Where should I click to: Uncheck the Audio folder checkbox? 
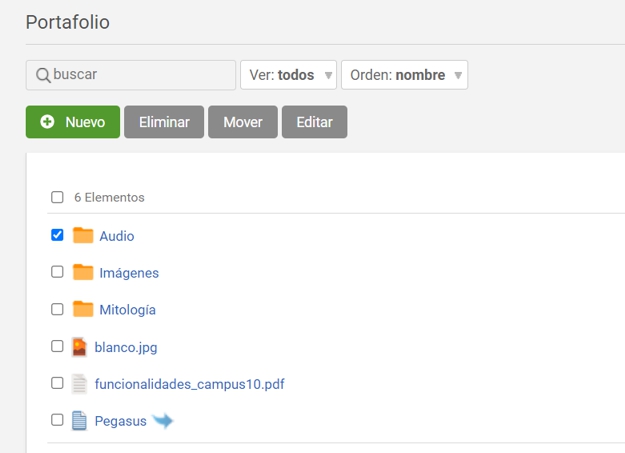point(57,235)
